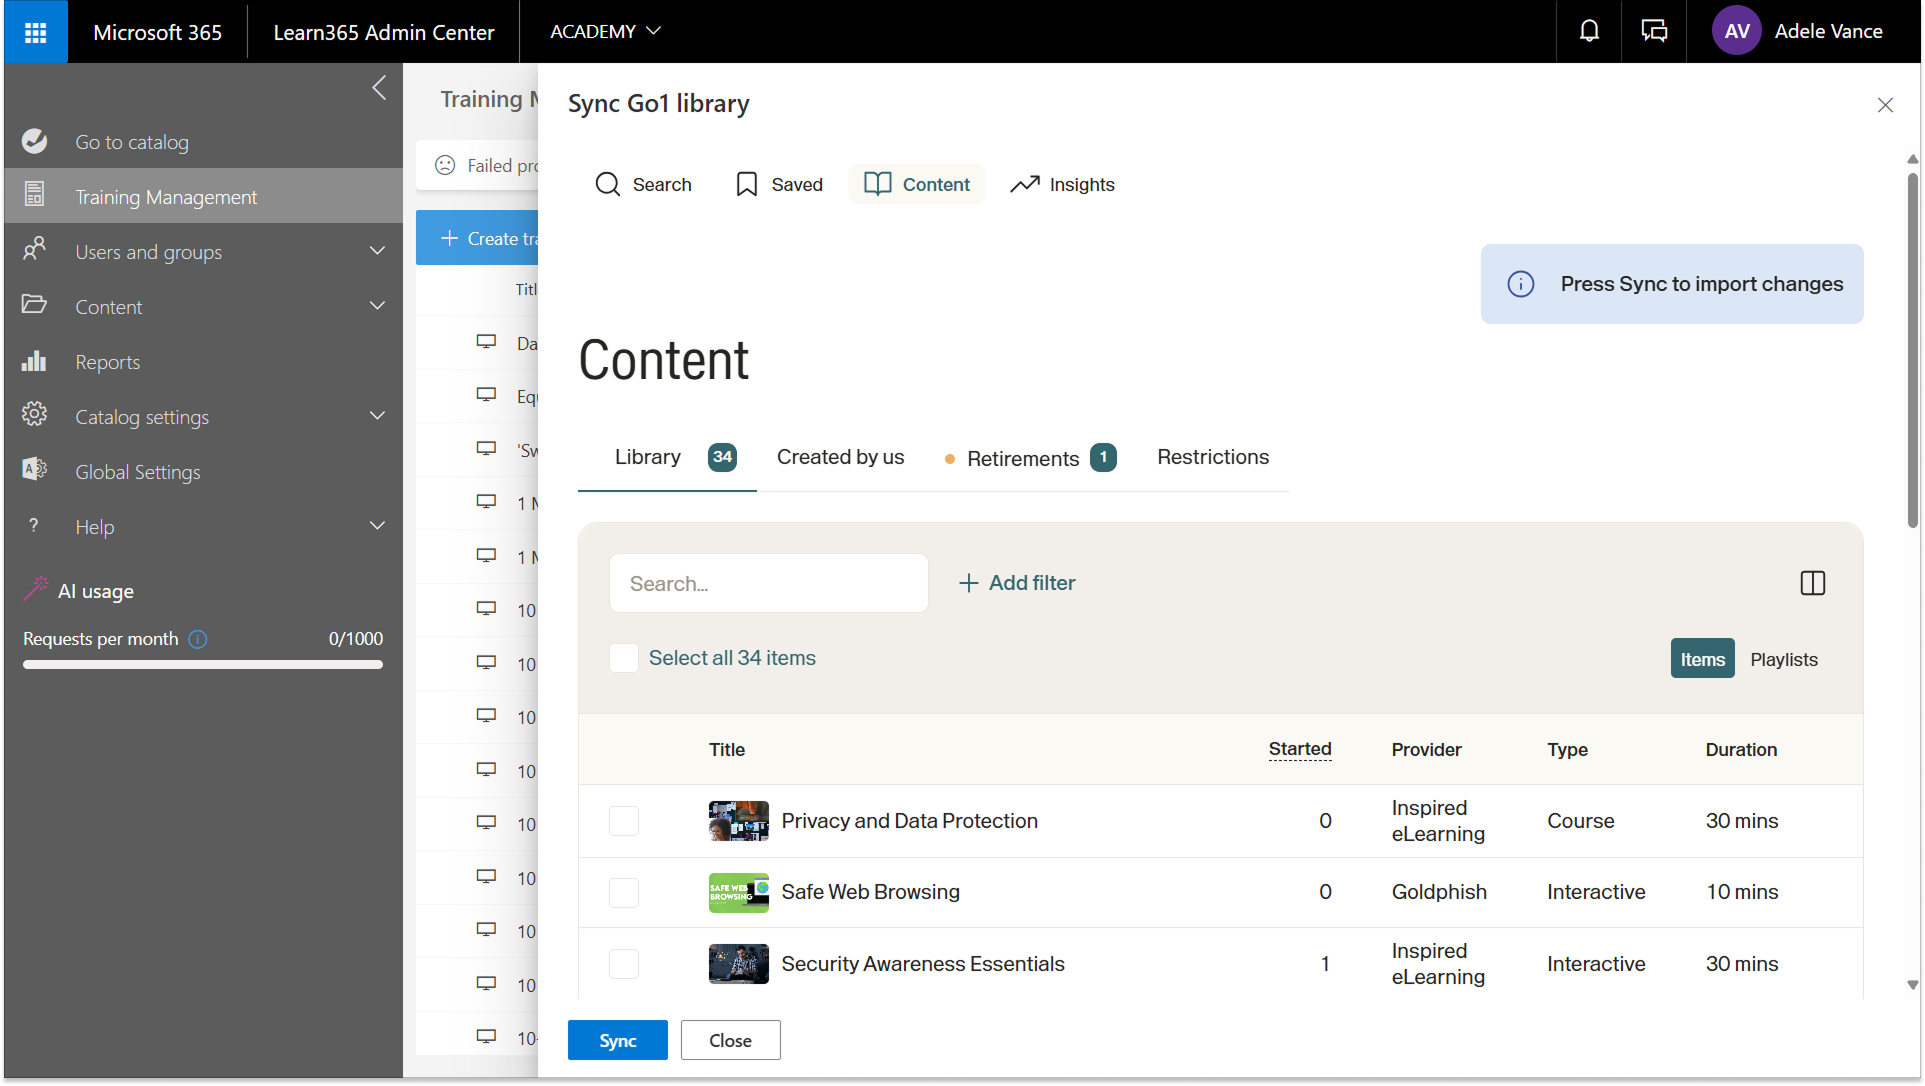Click the vertical scrollbar in the Sync panel
The height and width of the screenshot is (1086, 1925).
coord(1912,350)
